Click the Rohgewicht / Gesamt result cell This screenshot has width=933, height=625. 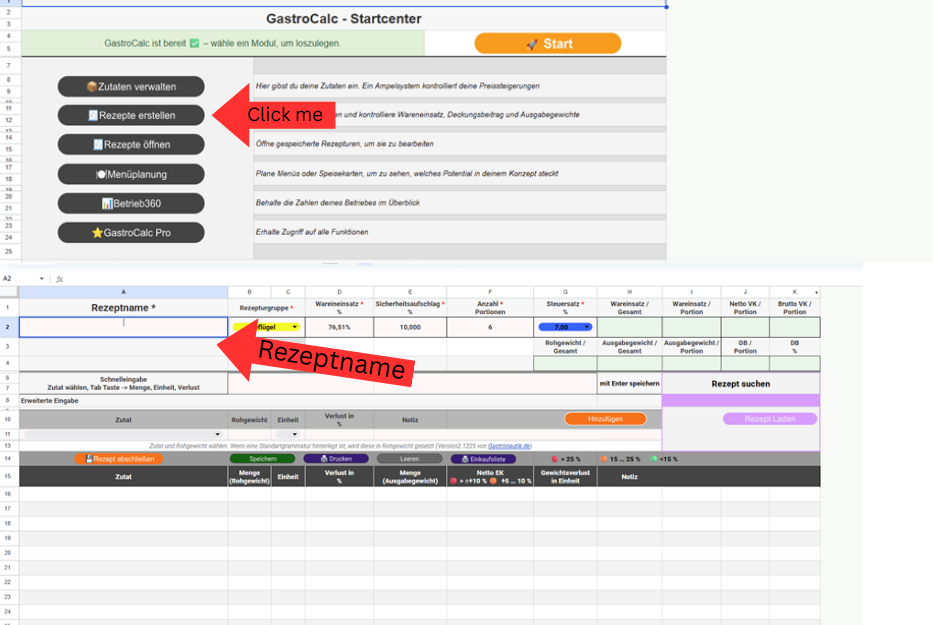[x=565, y=363]
